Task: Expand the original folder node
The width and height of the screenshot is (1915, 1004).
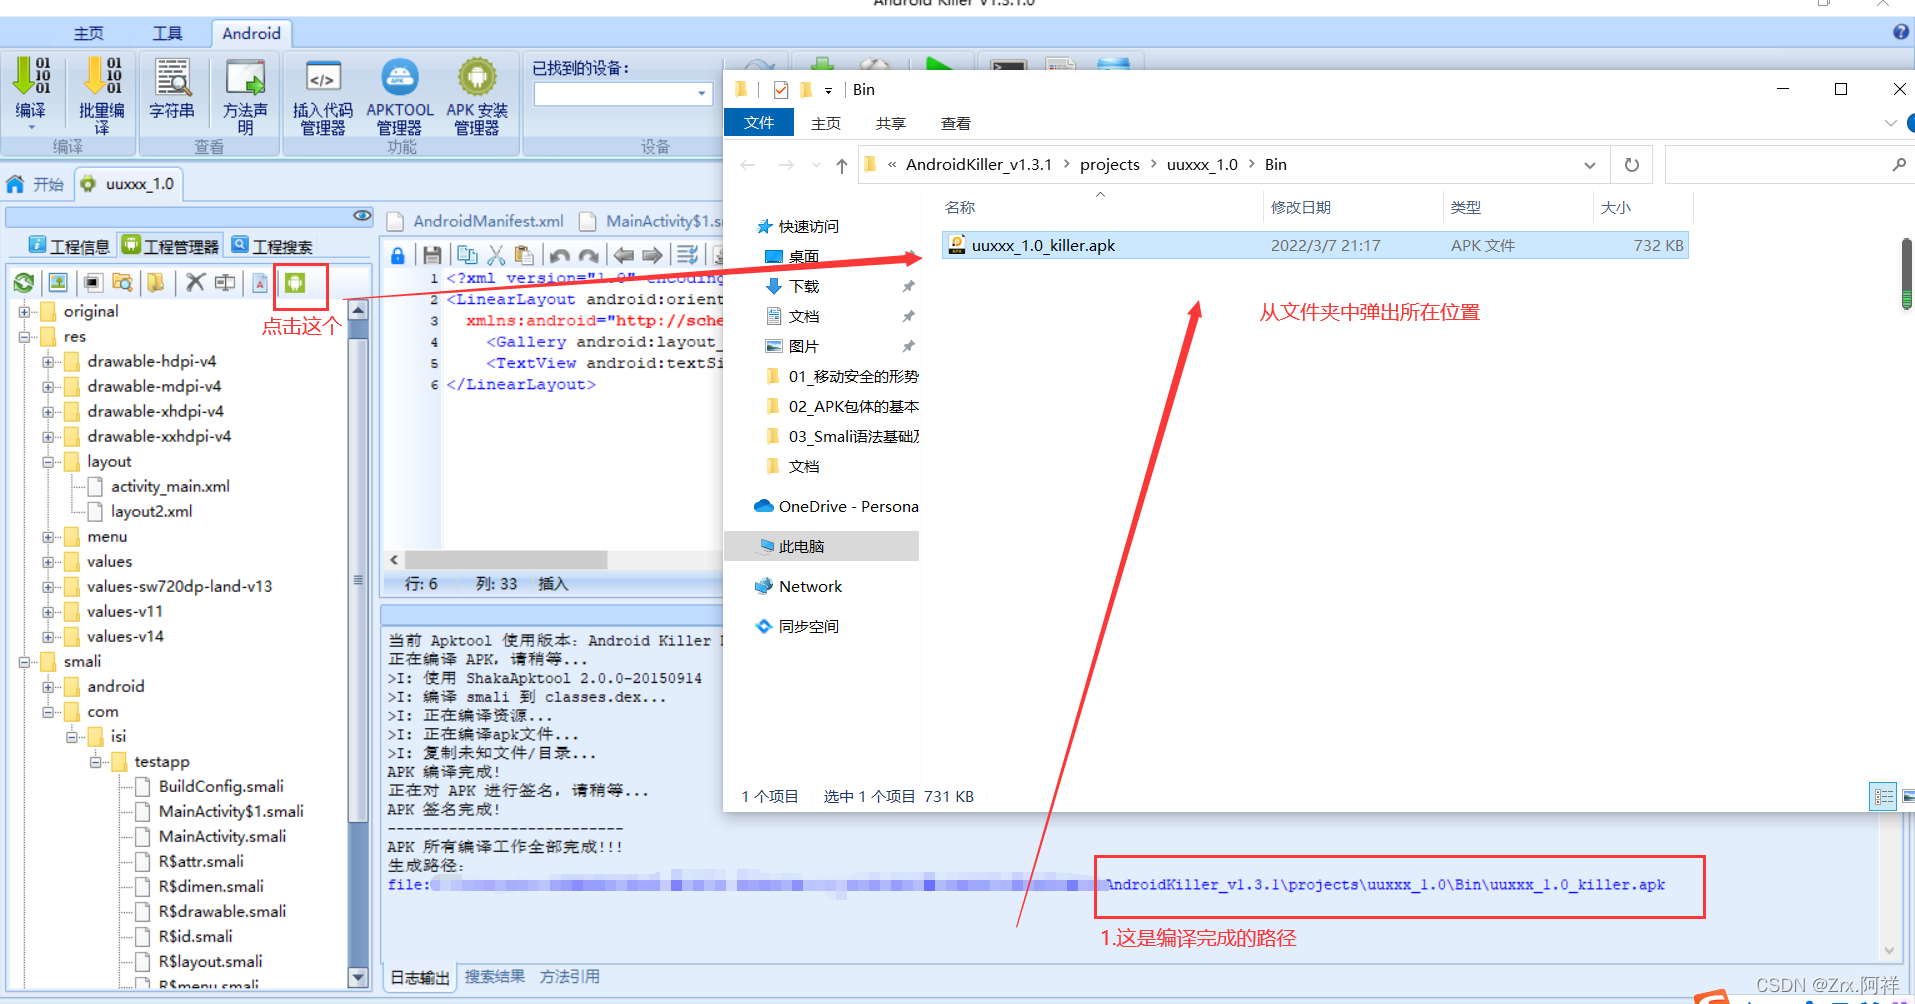Action: pos(24,312)
